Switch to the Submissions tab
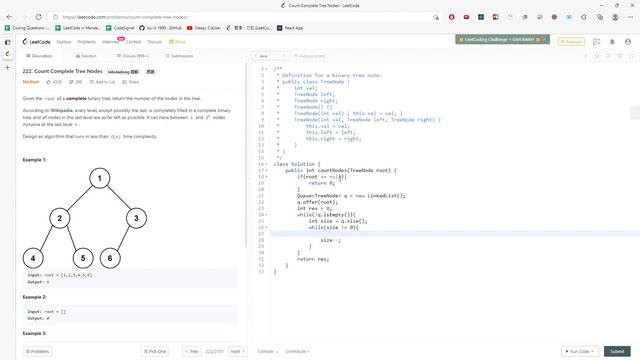 point(180,56)
